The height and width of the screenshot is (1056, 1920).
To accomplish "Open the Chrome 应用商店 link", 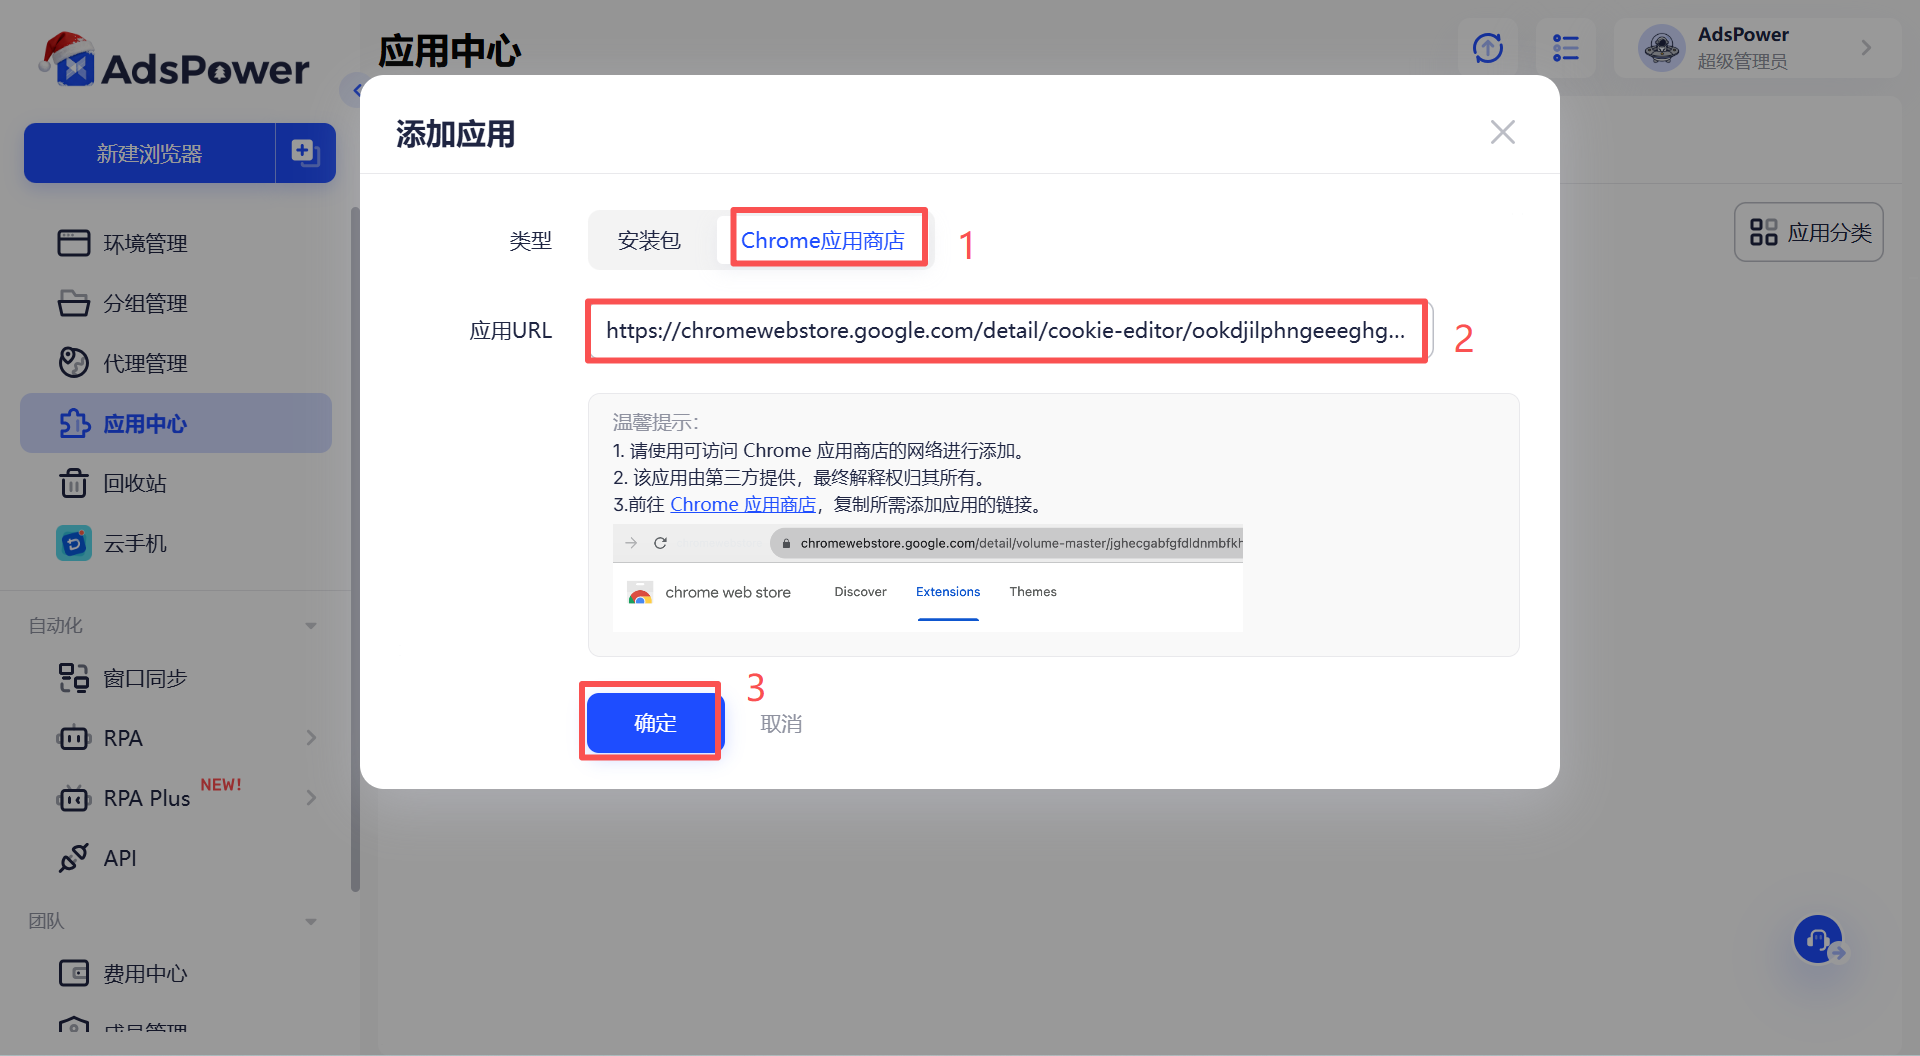I will [743, 504].
